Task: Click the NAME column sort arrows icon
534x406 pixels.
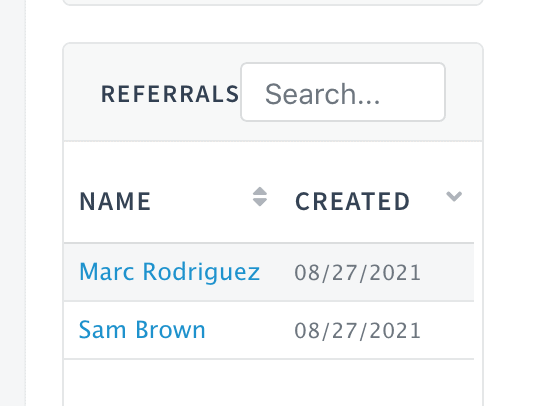Action: click(x=260, y=197)
